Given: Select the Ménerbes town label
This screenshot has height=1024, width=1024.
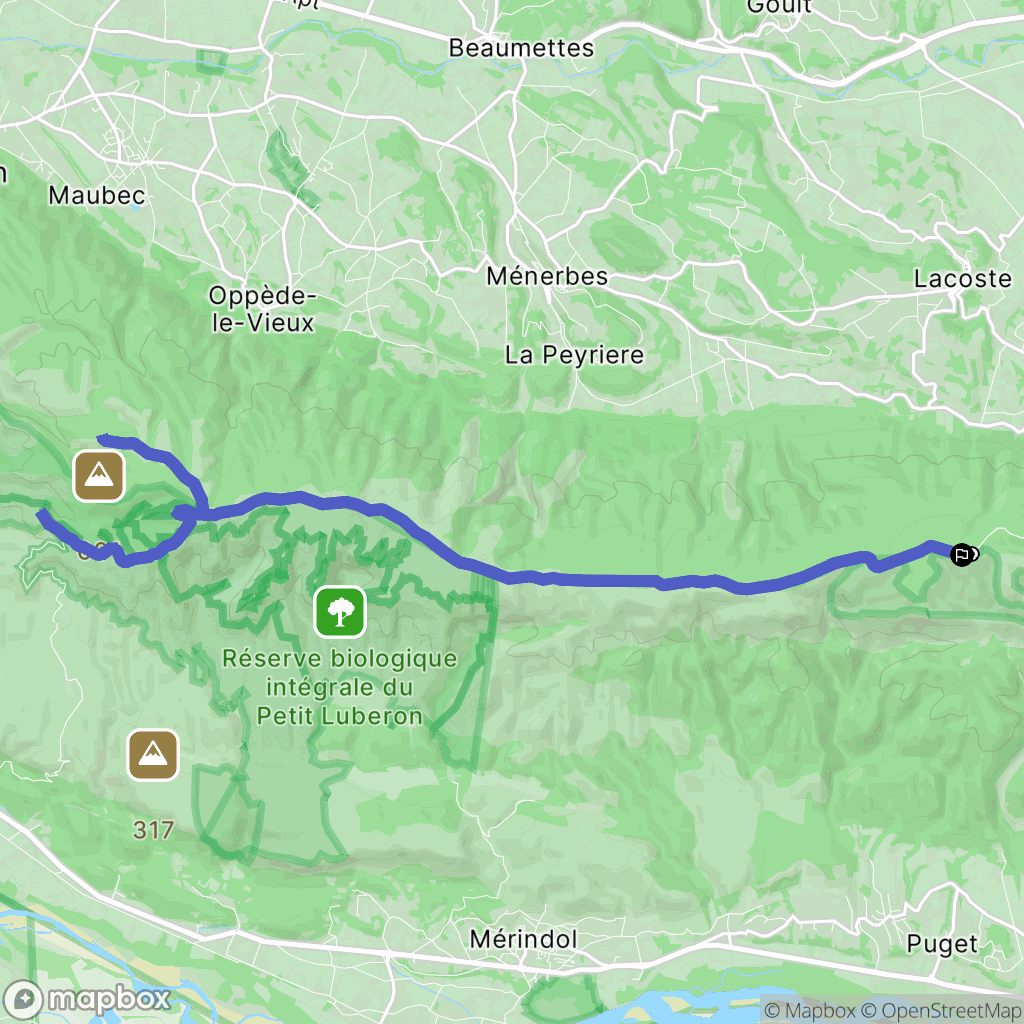Looking at the screenshot, I should pos(547,276).
